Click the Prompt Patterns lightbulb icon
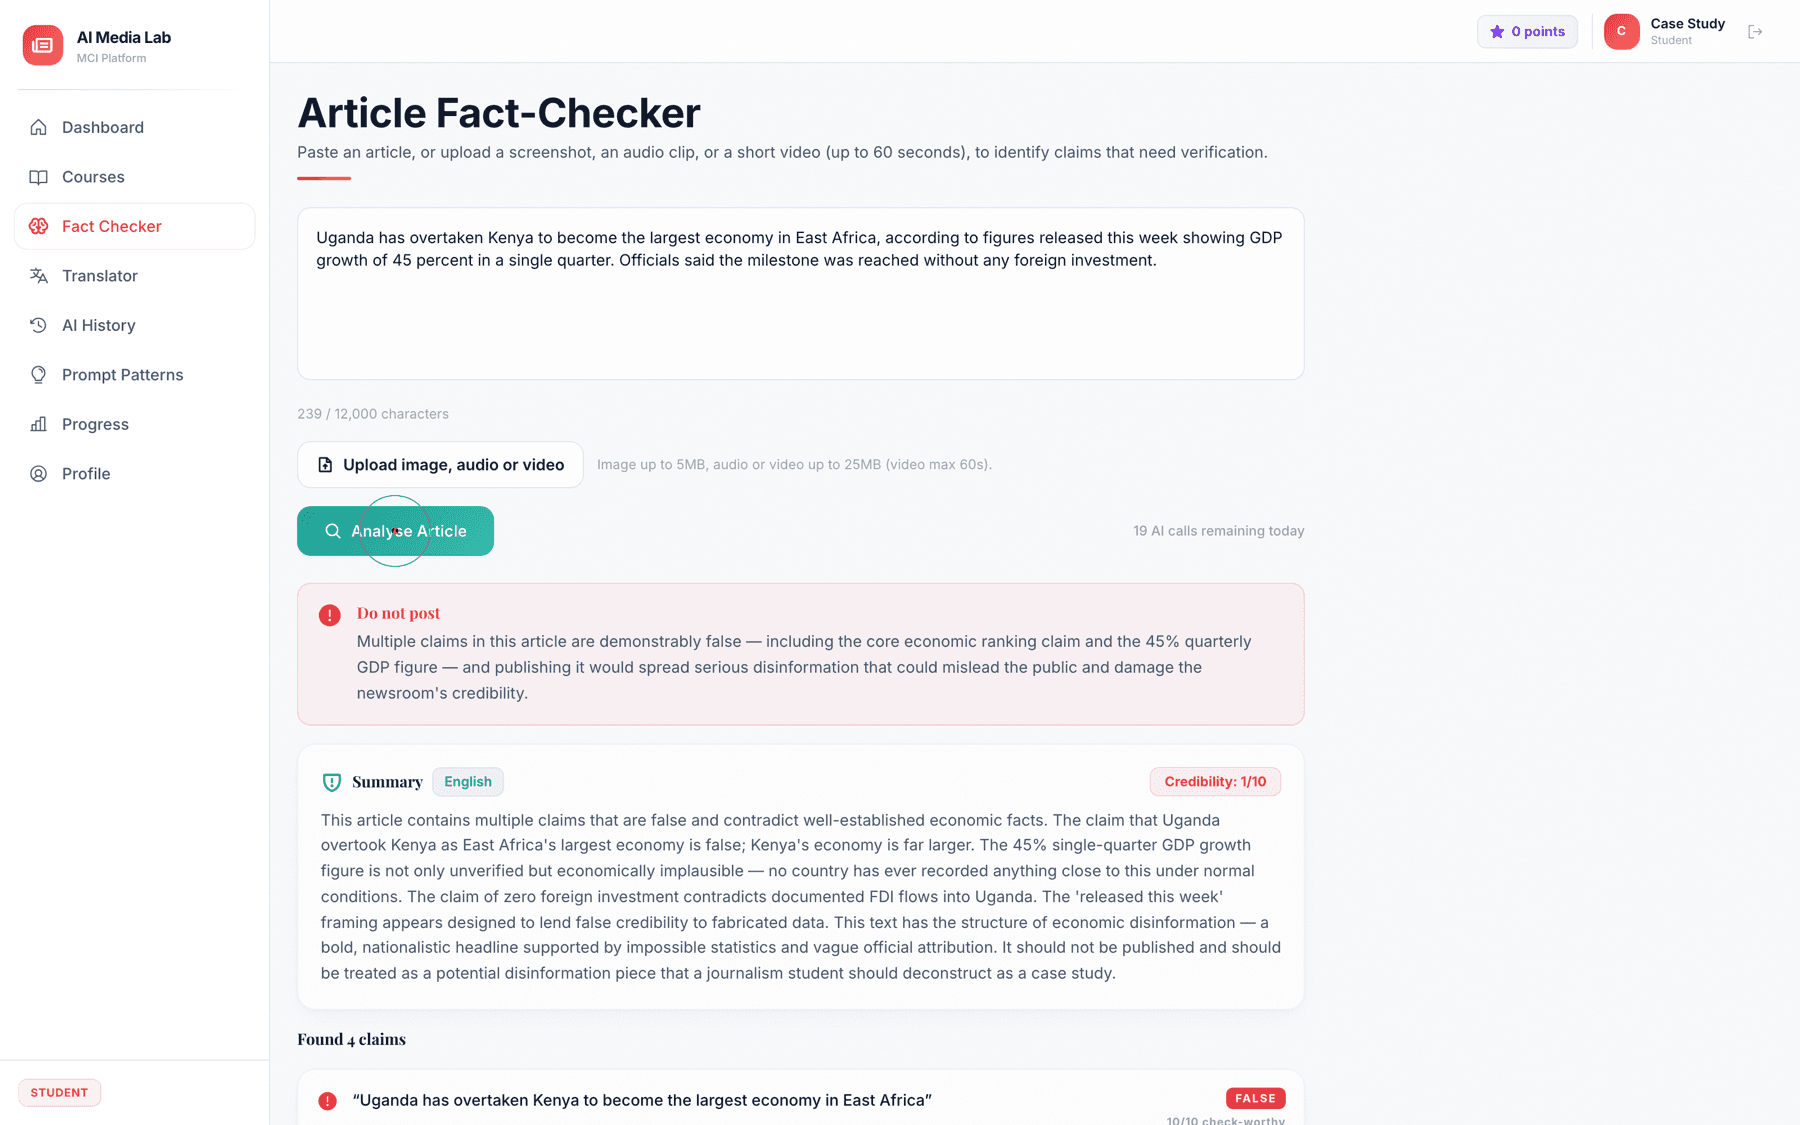1800x1125 pixels. [x=38, y=375]
